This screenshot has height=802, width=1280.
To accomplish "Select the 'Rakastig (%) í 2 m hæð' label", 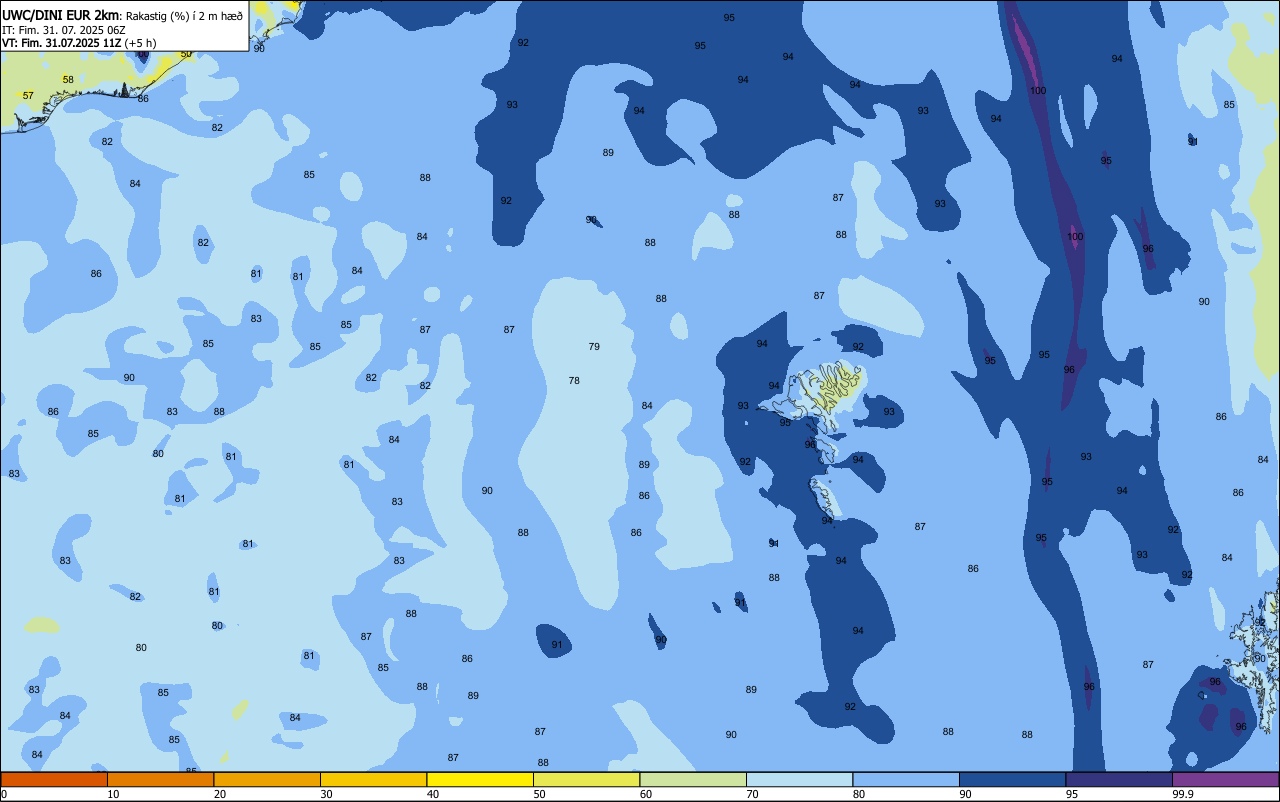I will tap(184, 15).
